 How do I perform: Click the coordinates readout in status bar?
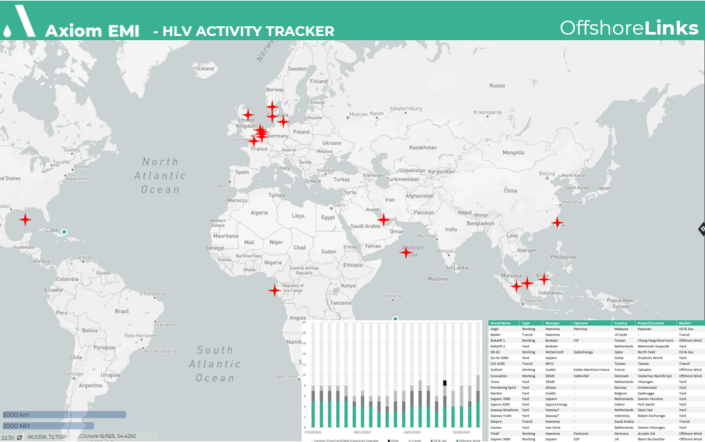tap(47, 437)
